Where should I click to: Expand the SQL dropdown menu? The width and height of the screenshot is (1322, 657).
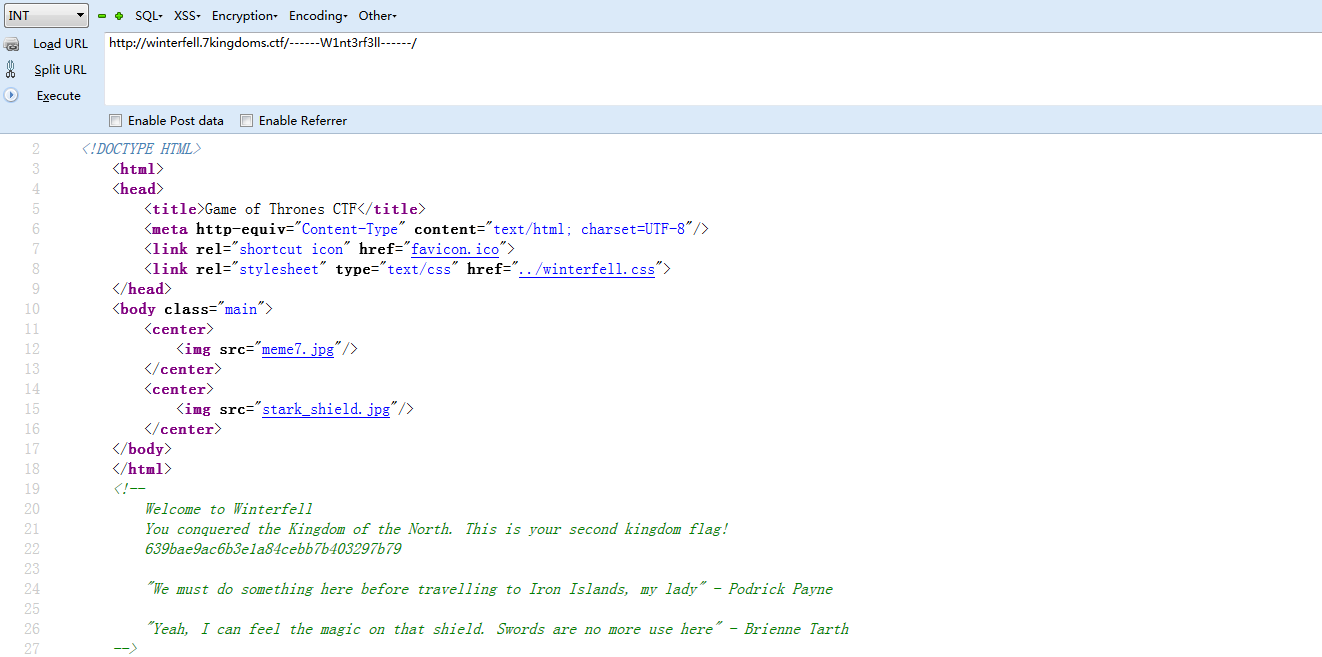click(x=149, y=16)
